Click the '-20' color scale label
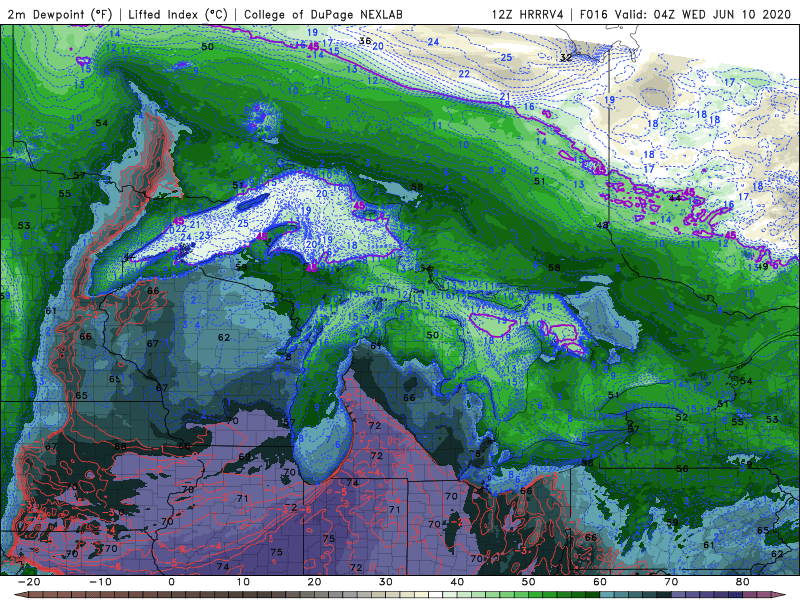 29,582
